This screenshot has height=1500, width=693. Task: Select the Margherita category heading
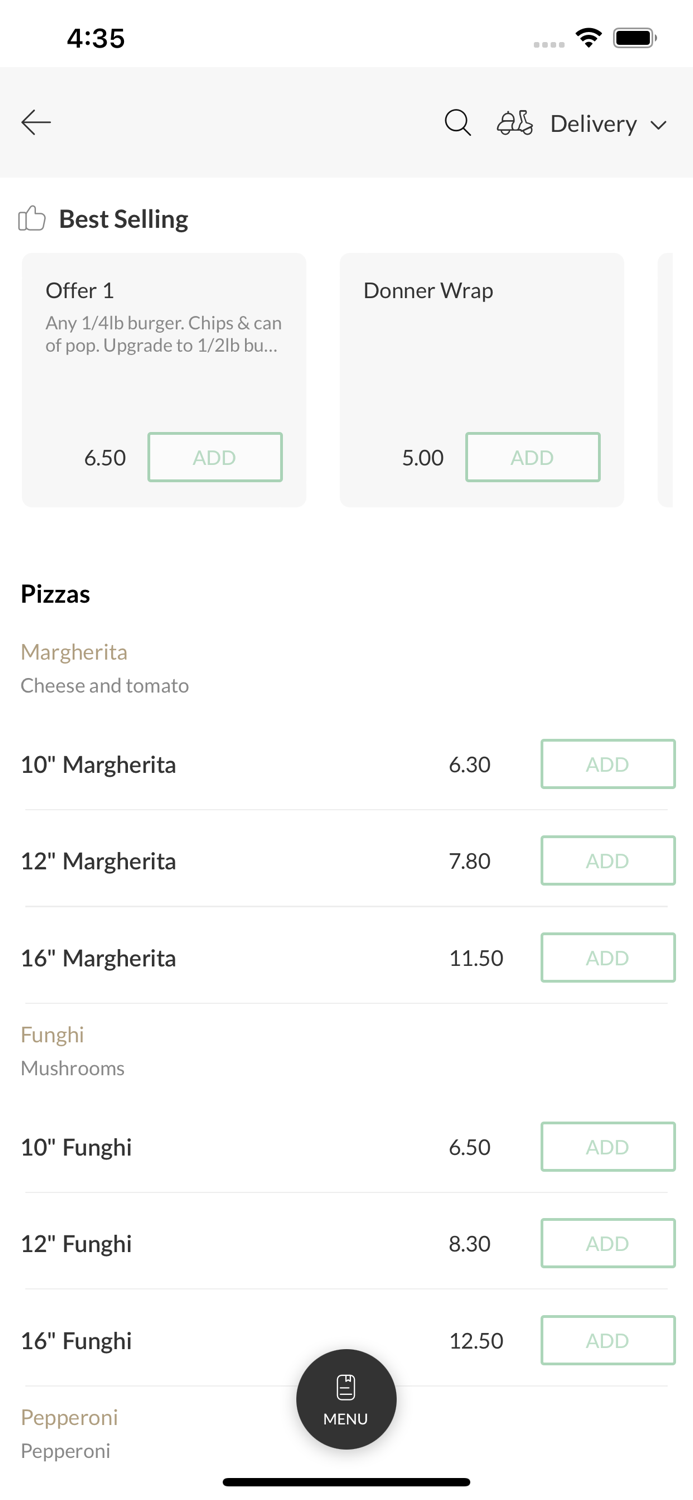[x=74, y=652]
